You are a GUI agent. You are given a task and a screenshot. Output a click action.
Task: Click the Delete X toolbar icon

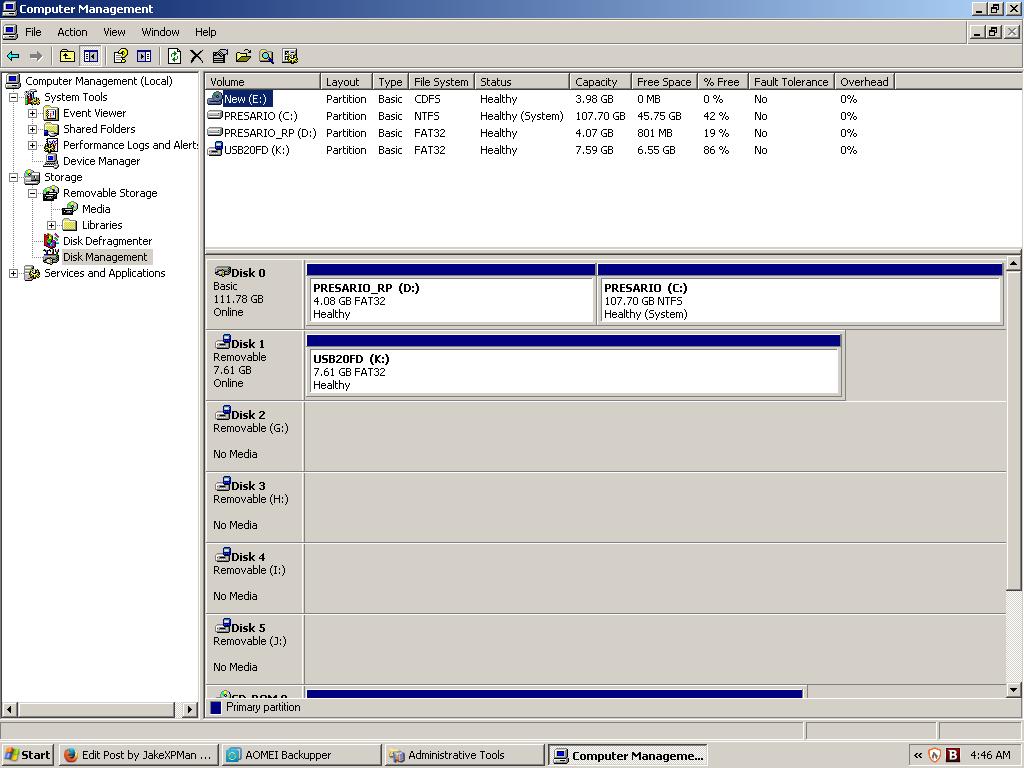[197, 56]
